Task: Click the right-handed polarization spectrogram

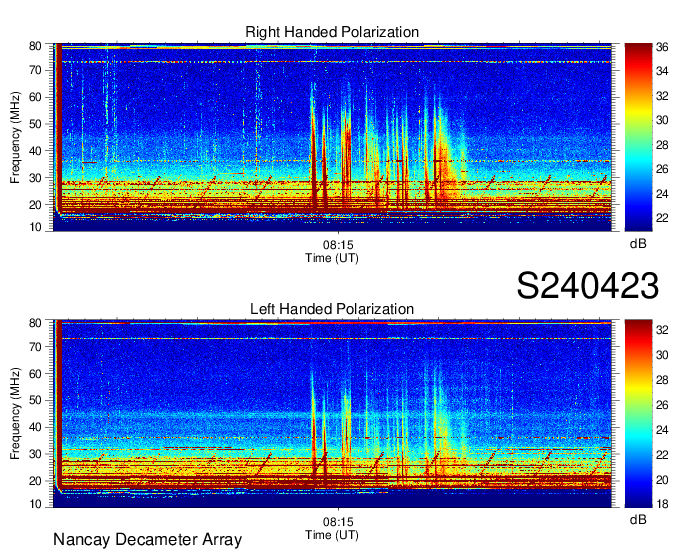Action: pyautogui.click(x=332, y=137)
